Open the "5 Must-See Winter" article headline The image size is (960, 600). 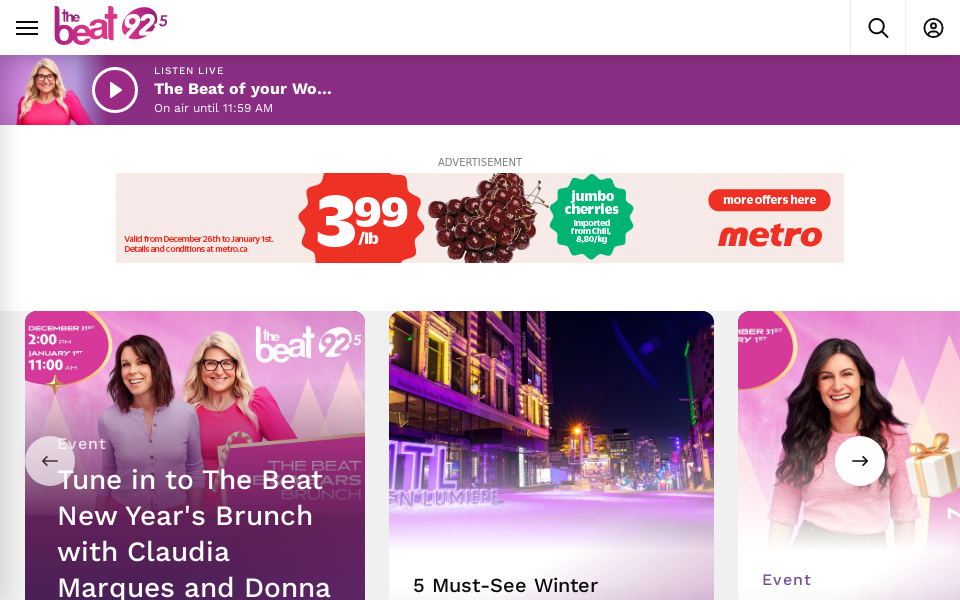click(x=505, y=585)
